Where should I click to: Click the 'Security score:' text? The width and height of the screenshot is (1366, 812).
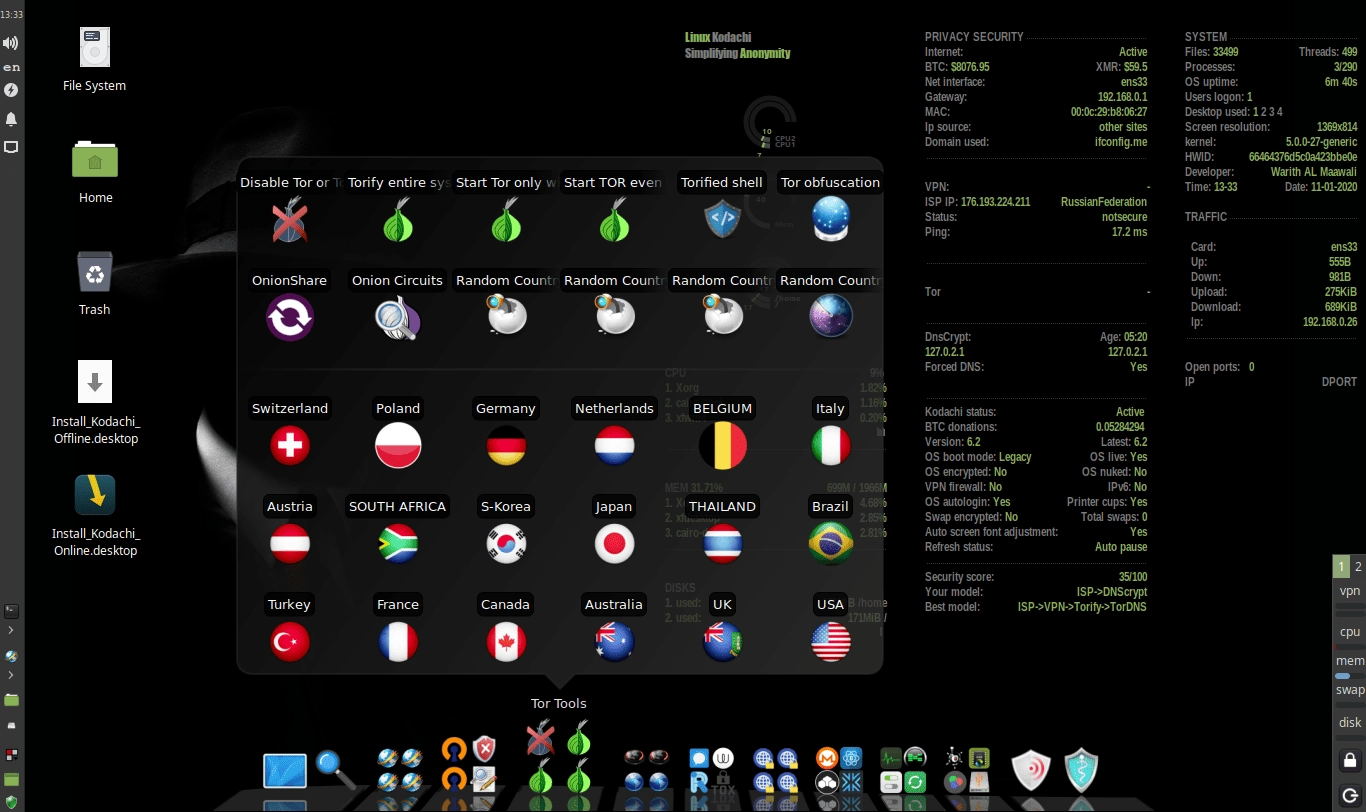(x=959, y=577)
